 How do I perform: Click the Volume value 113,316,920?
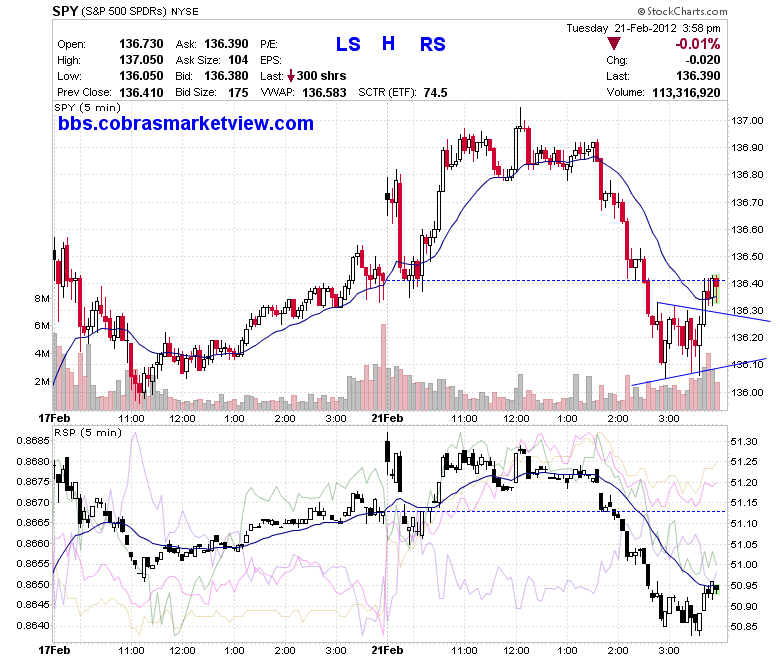point(686,93)
